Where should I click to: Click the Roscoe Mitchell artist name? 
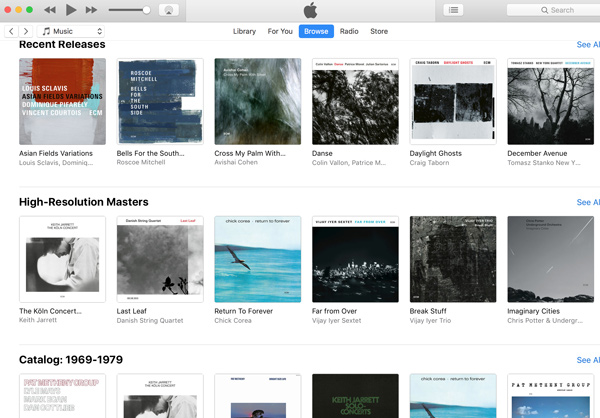click(x=141, y=162)
